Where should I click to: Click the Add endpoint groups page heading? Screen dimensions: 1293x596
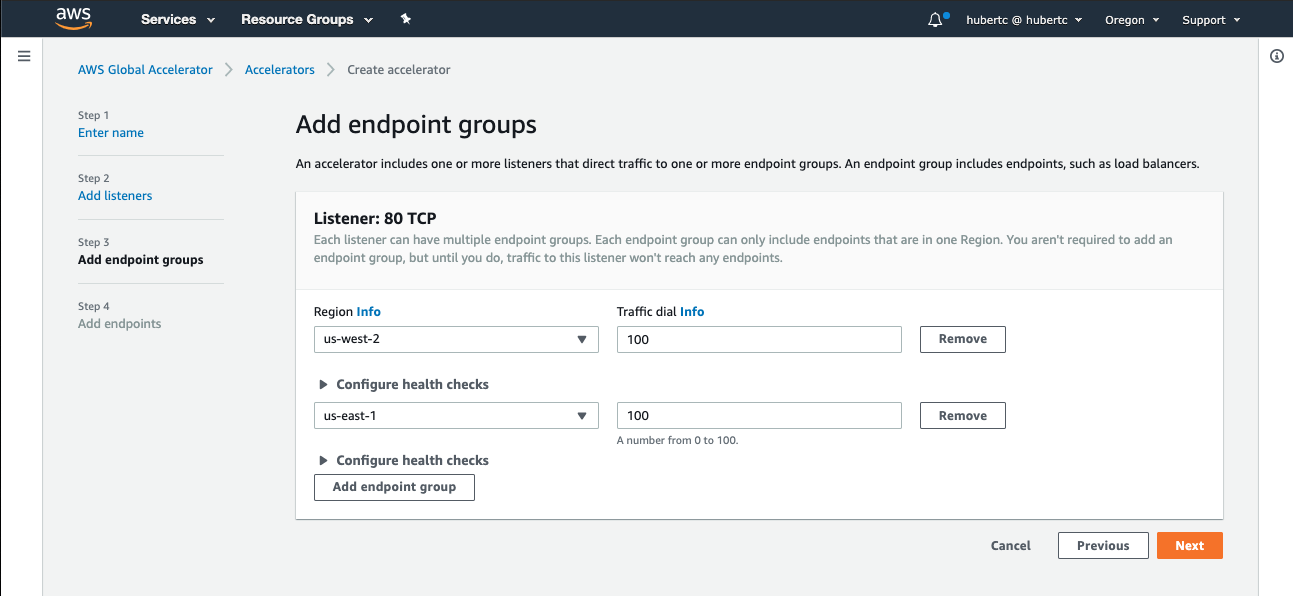pyautogui.click(x=416, y=125)
